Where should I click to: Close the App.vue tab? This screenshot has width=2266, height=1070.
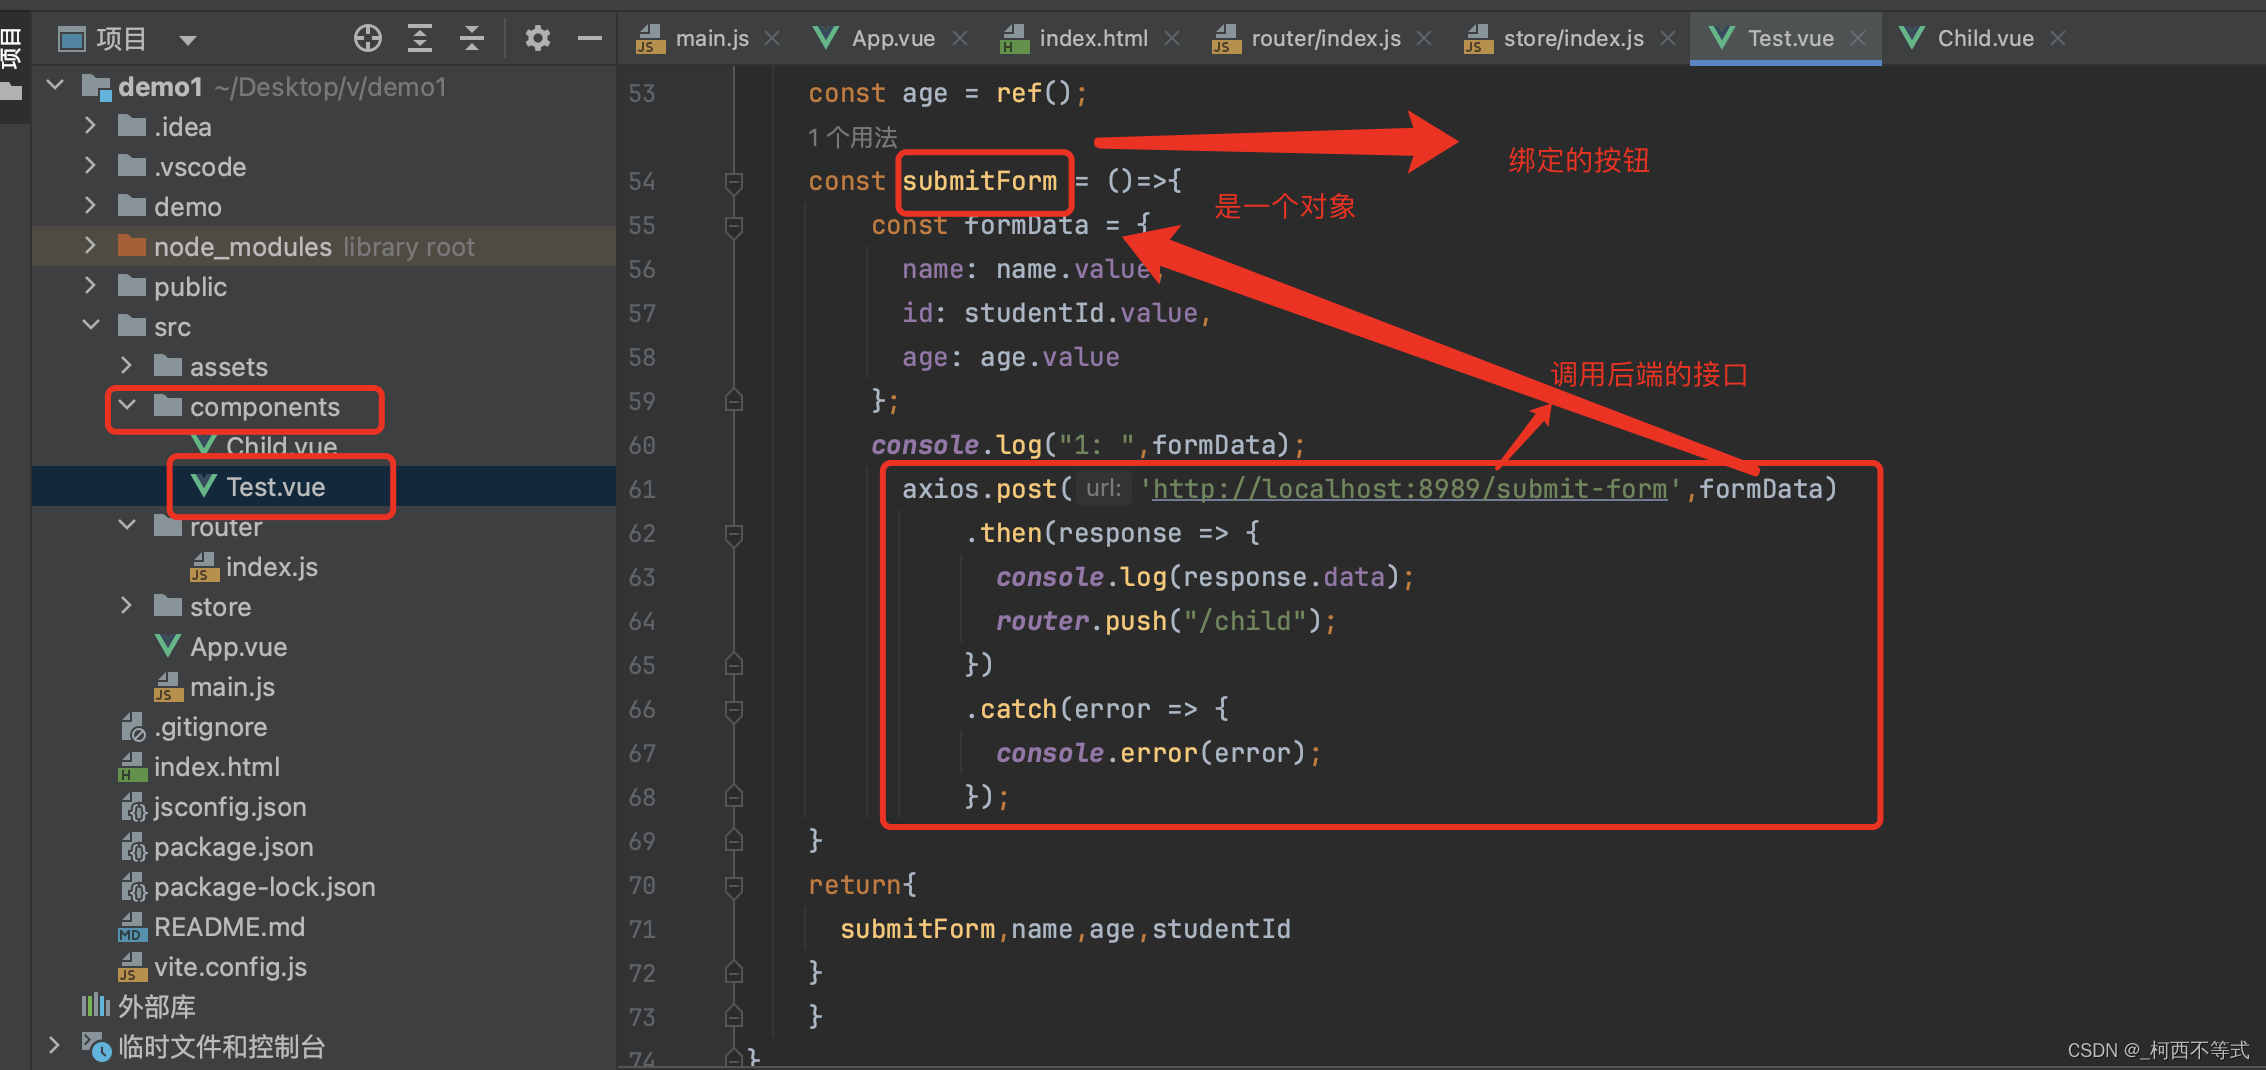point(960,38)
